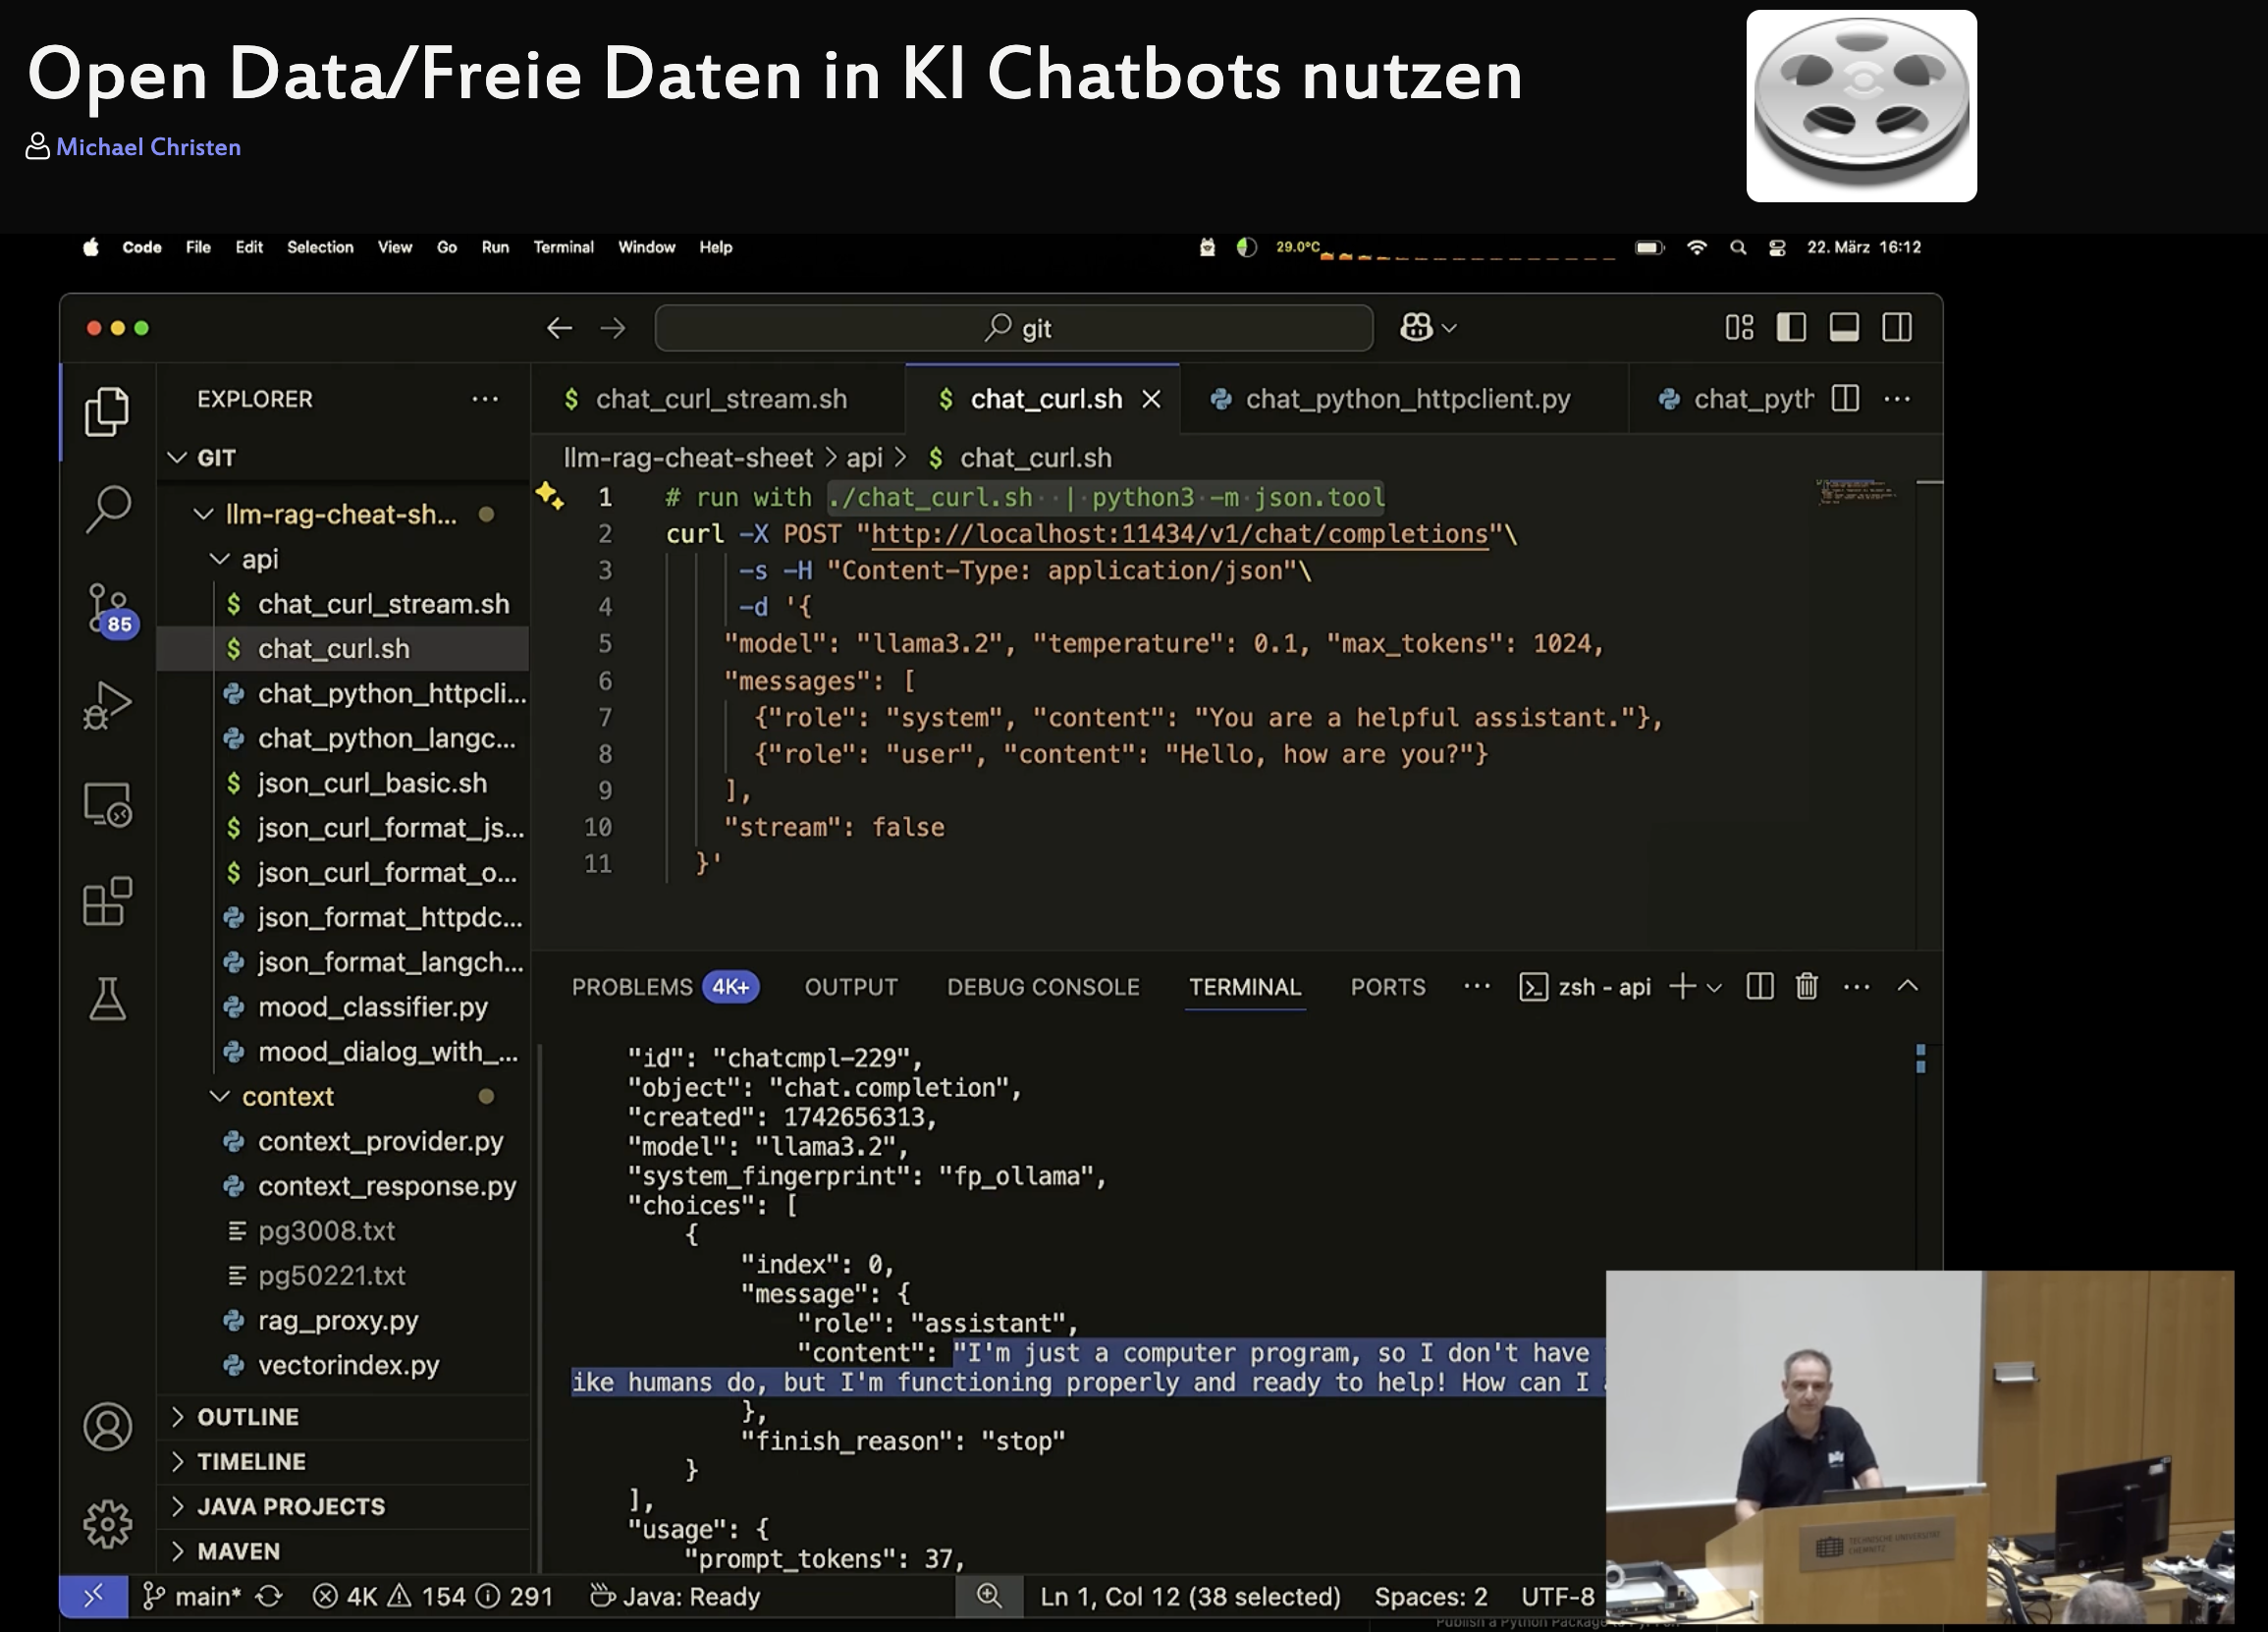The width and height of the screenshot is (2268, 1632).
Task: Open the PORTS panel tab
Action: tap(1388, 987)
